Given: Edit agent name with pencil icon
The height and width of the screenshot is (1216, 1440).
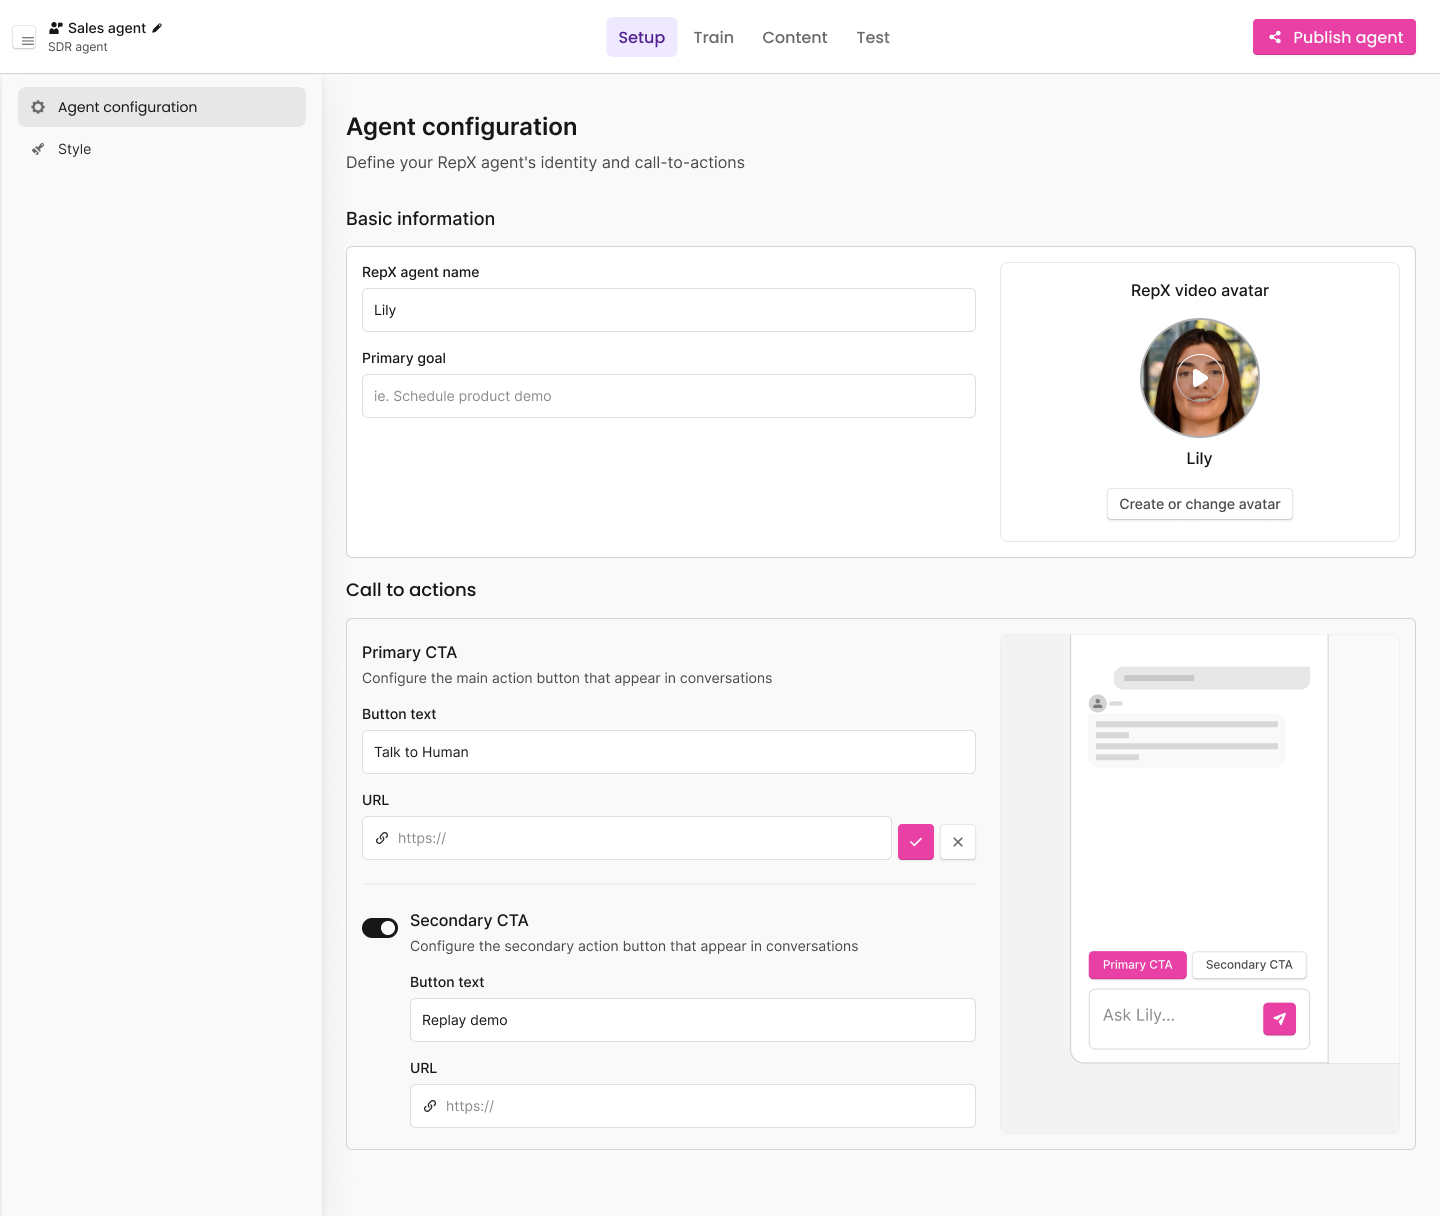Looking at the screenshot, I should [157, 28].
